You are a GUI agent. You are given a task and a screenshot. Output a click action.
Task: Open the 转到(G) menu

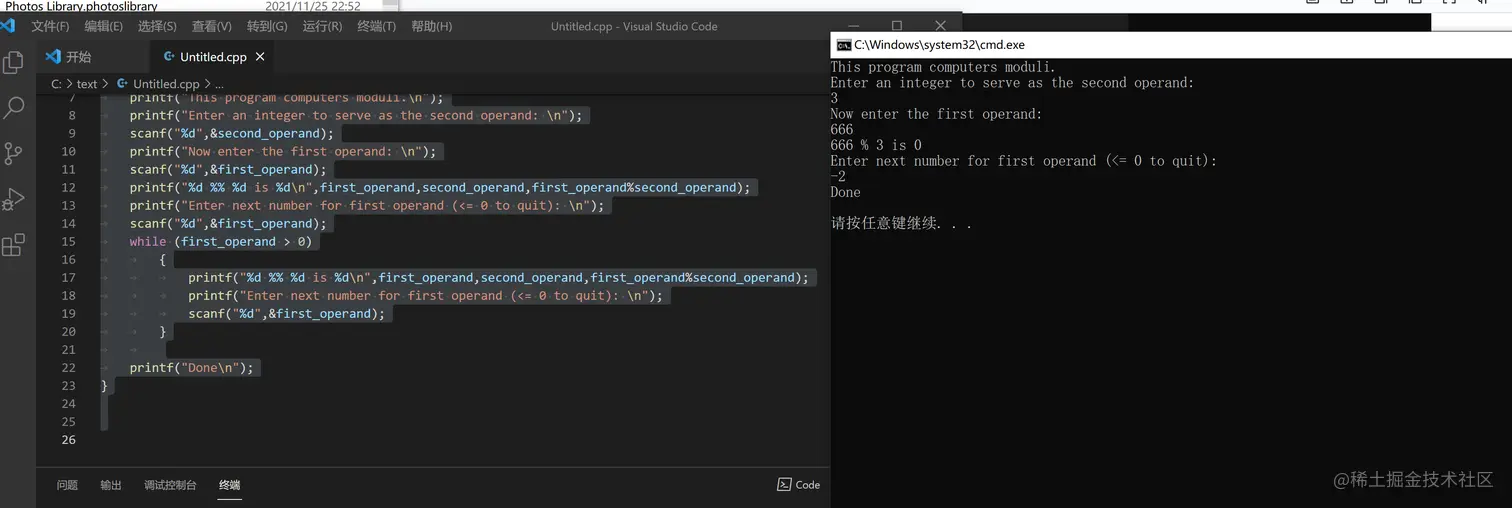point(267,26)
